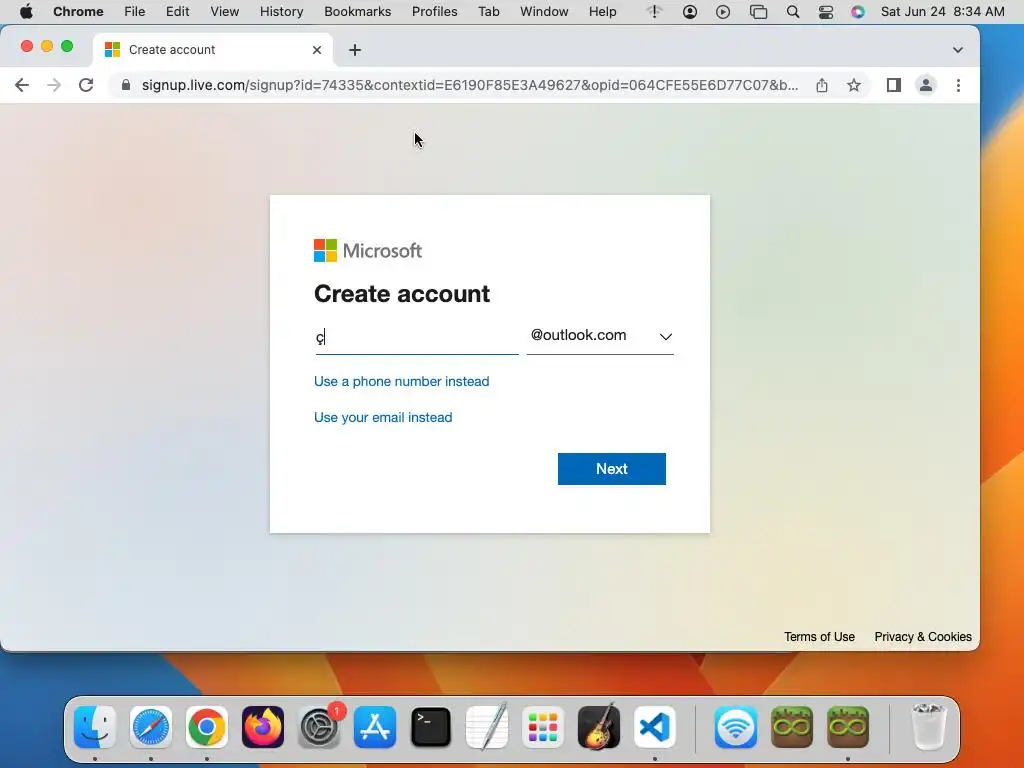Open Finder from the Dock
The width and height of the screenshot is (1024, 768).
[95, 727]
